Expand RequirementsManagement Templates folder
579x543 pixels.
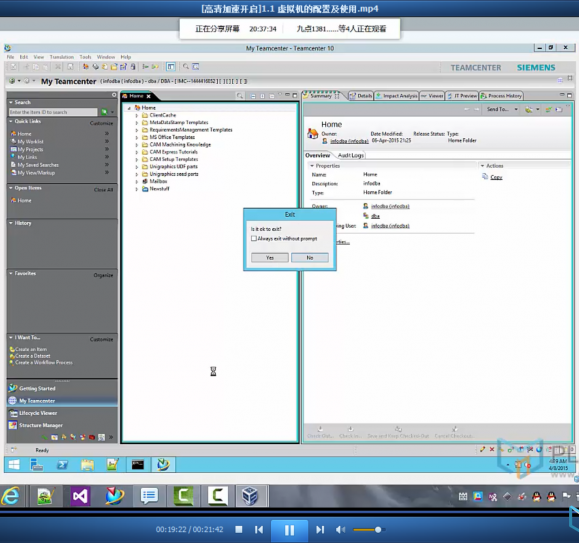pos(137,130)
